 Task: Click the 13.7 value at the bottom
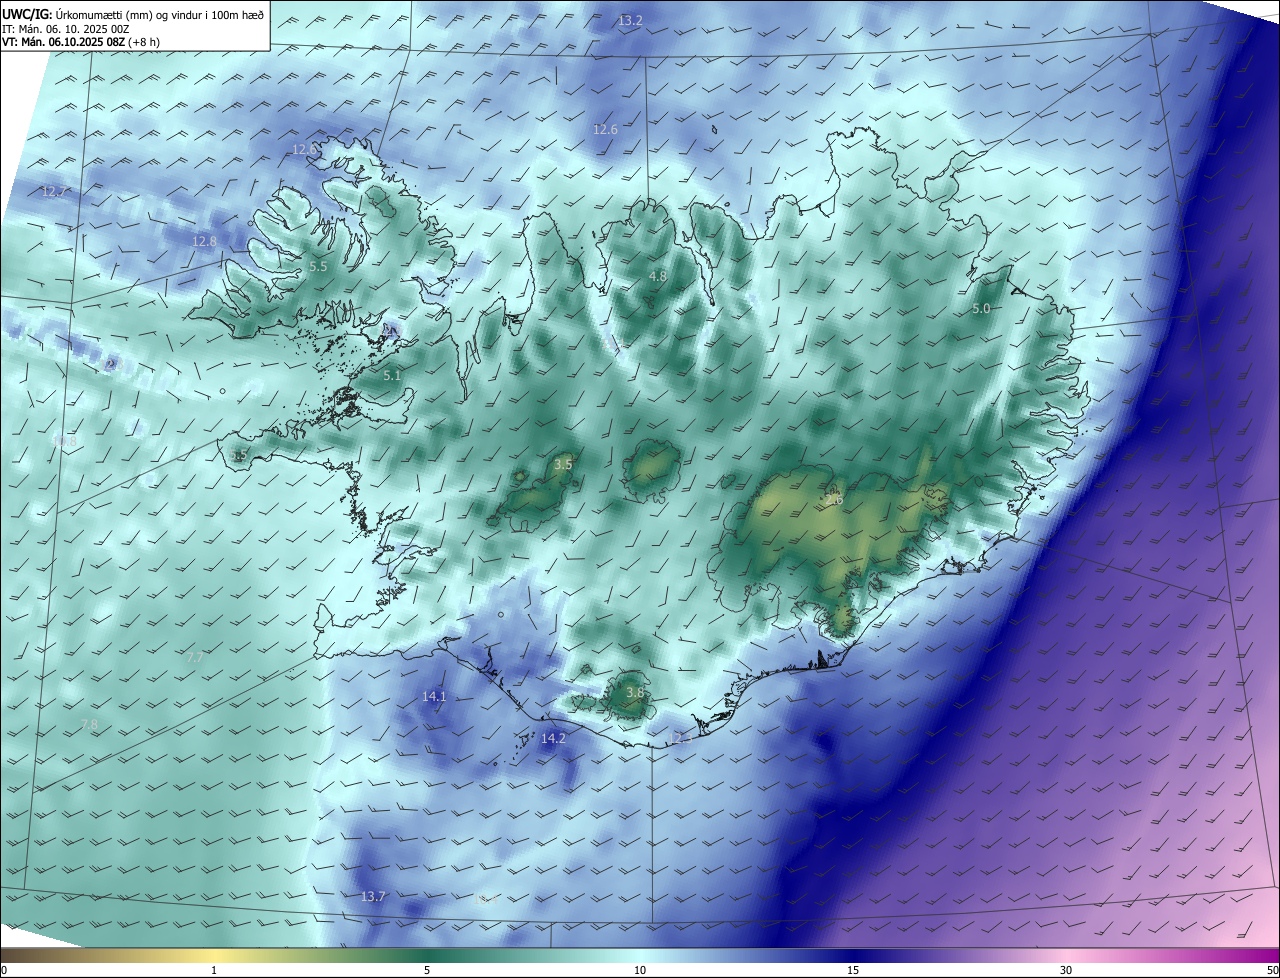tap(373, 896)
